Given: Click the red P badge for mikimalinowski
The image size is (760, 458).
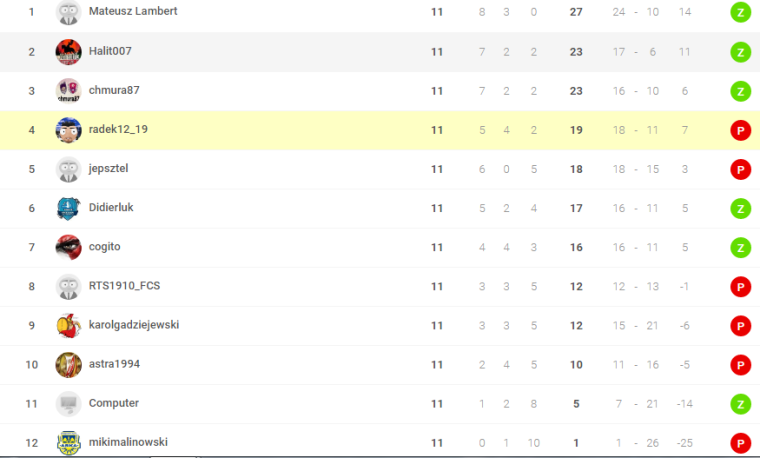Looking at the screenshot, I should [x=740, y=443].
